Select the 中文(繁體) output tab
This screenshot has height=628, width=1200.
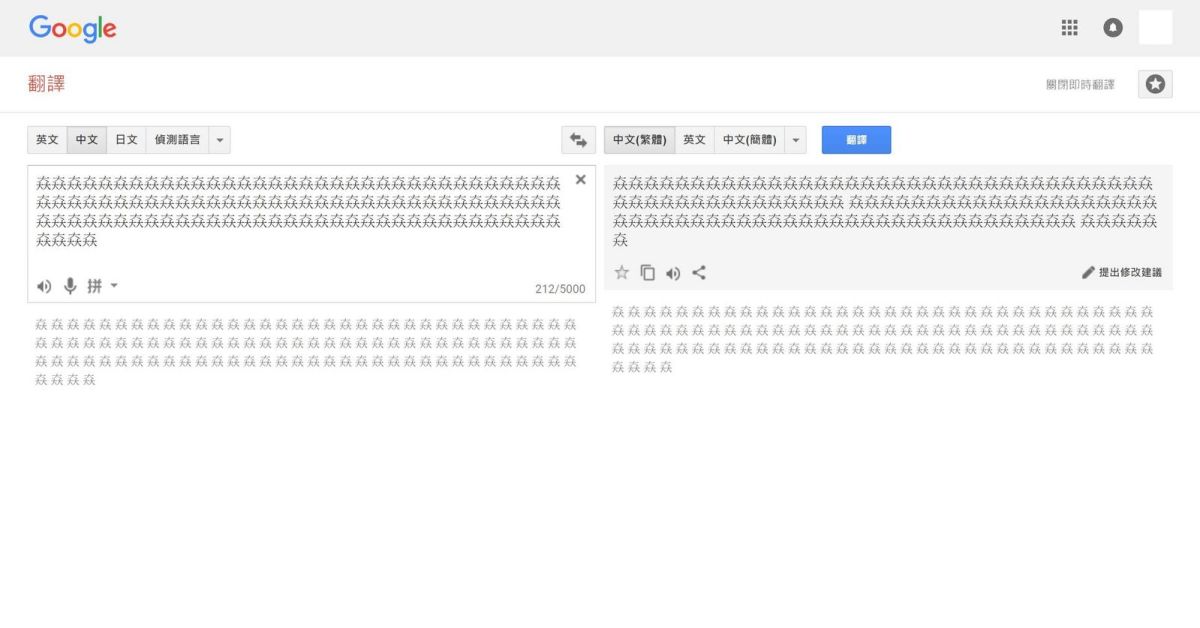(x=638, y=139)
